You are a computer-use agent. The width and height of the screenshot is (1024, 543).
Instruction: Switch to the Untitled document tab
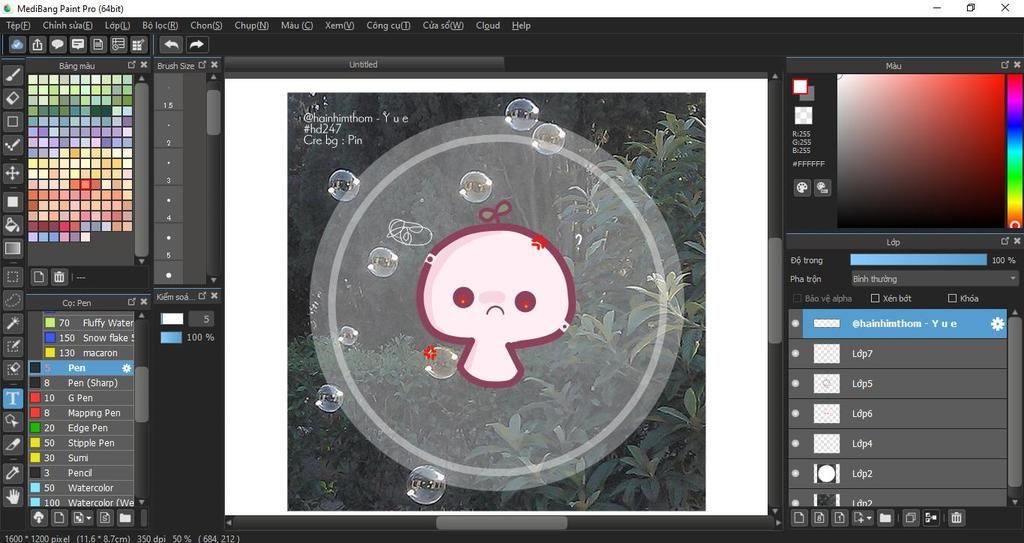coord(363,64)
